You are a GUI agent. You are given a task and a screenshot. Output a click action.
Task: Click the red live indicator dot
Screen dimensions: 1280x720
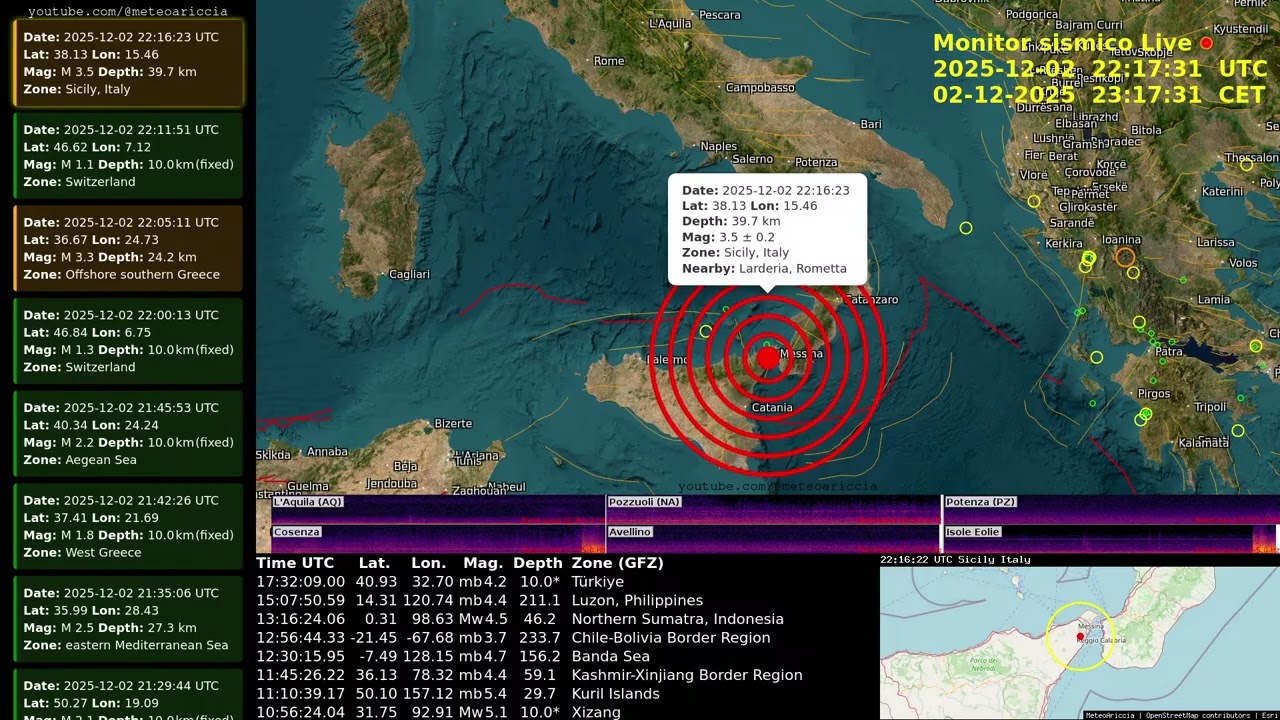1206,43
